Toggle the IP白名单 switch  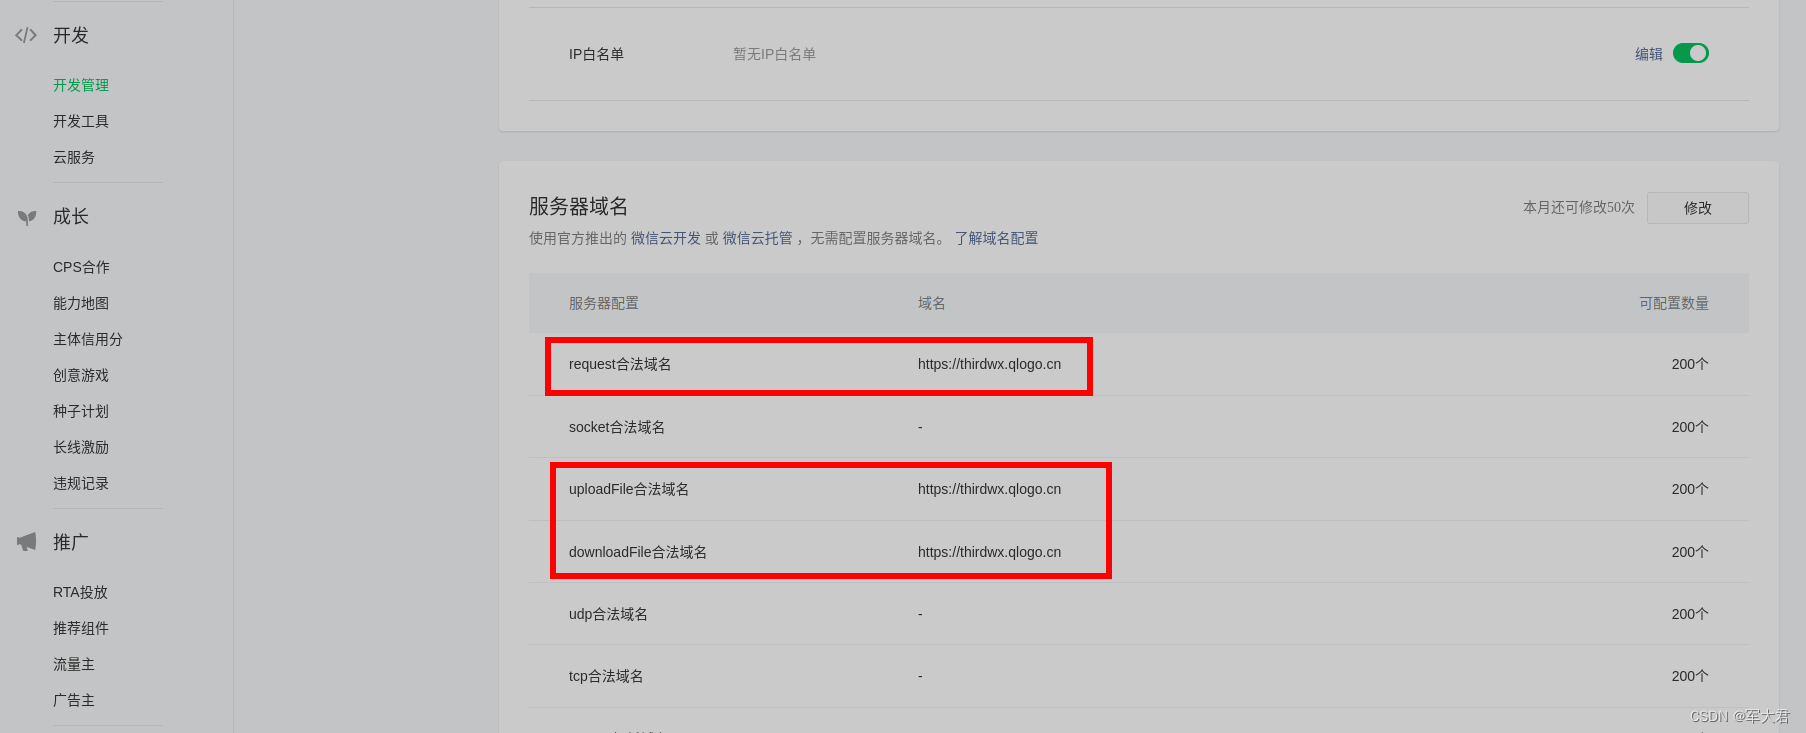tap(1691, 53)
